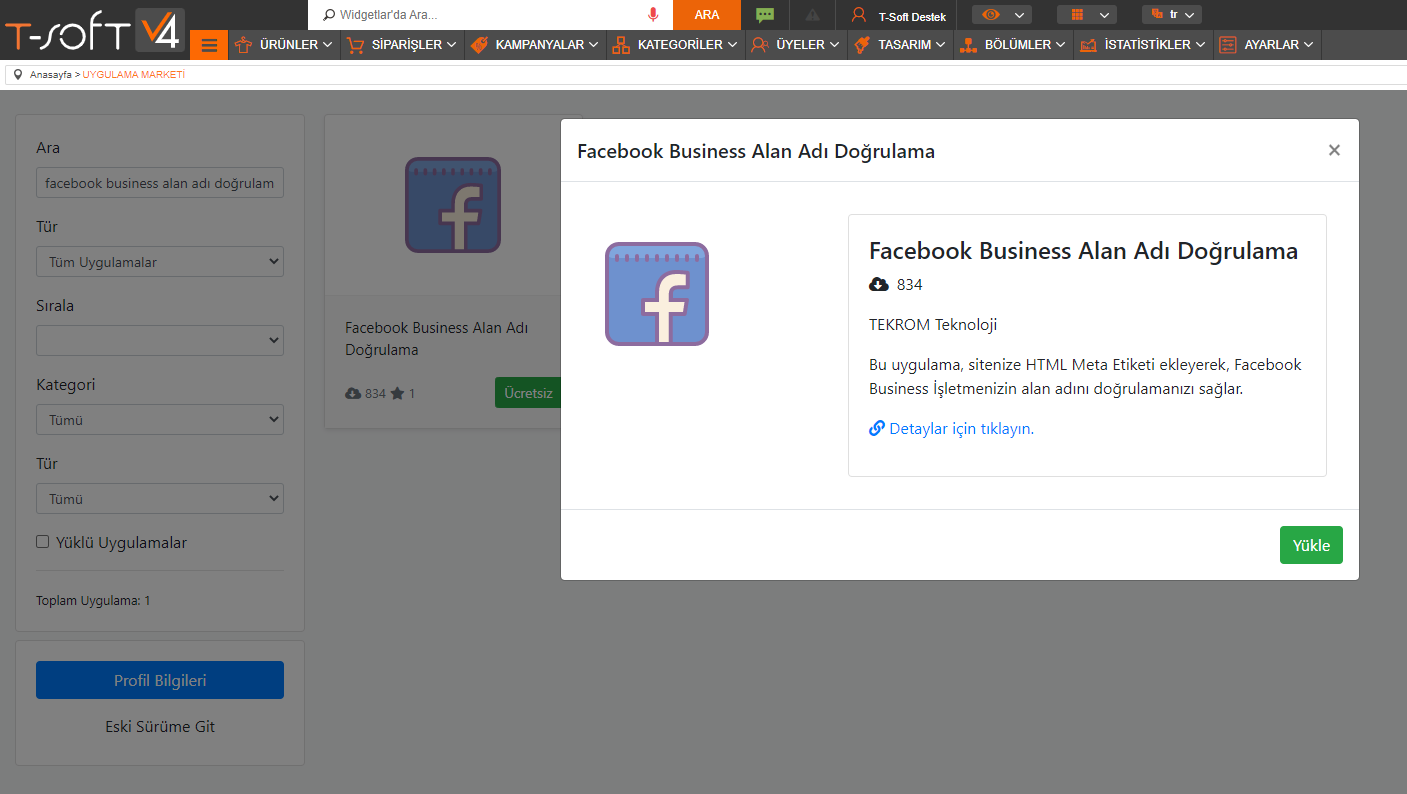Click the star rating icon on the app card

click(x=397, y=394)
